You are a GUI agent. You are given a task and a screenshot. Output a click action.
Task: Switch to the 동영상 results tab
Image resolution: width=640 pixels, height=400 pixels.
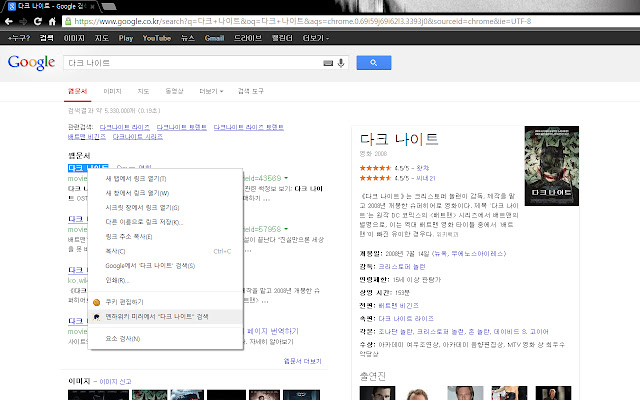(174, 91)
